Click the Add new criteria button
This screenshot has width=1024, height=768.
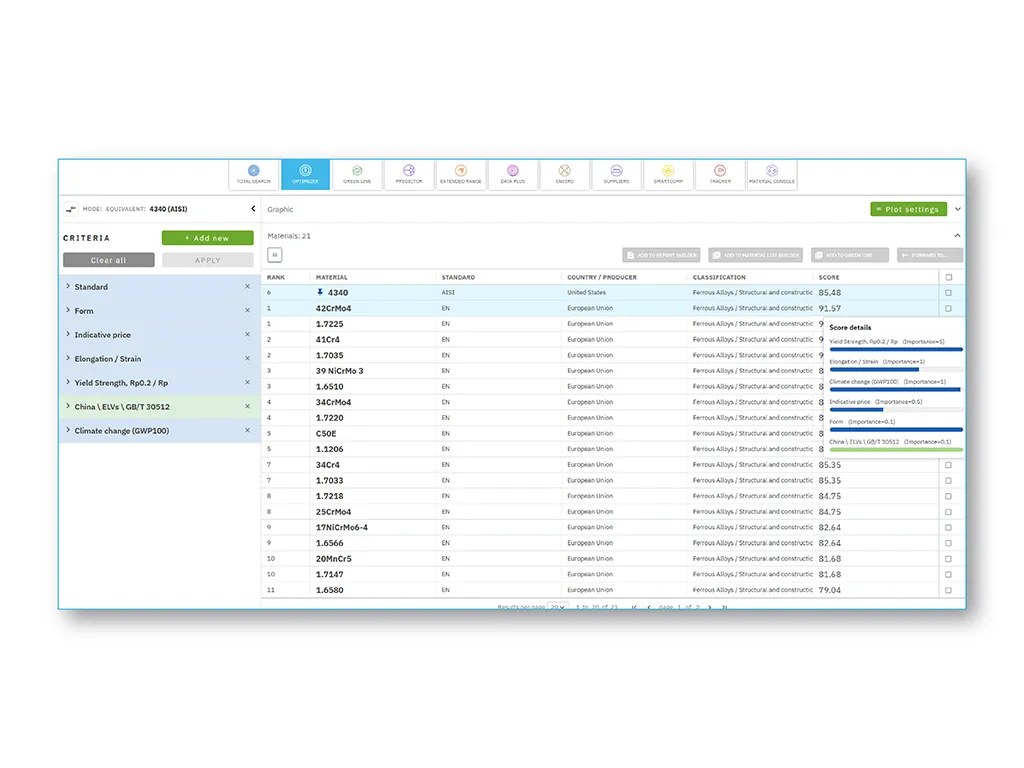207,238
